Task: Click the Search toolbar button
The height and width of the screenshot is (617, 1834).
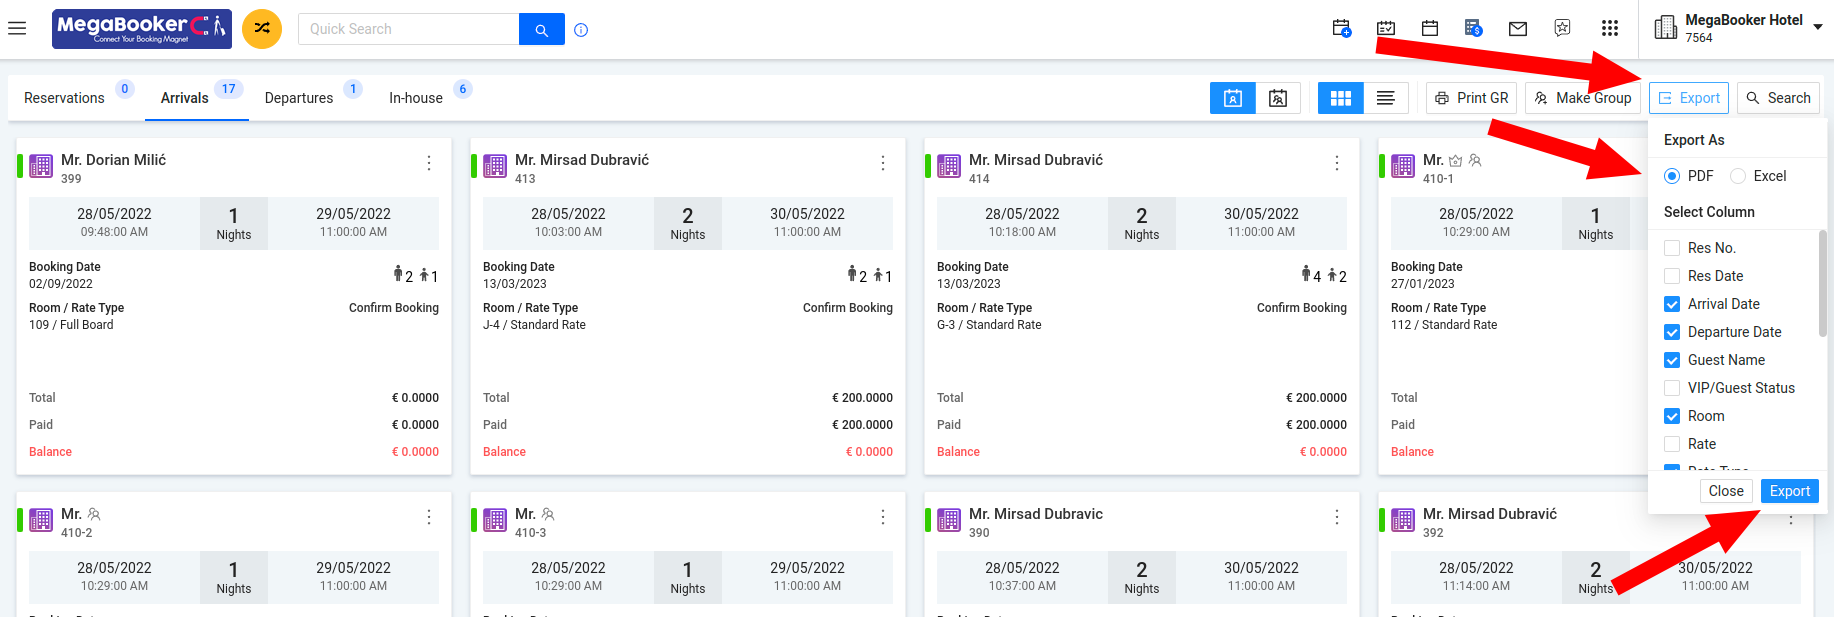Action: click(1778, 98)
